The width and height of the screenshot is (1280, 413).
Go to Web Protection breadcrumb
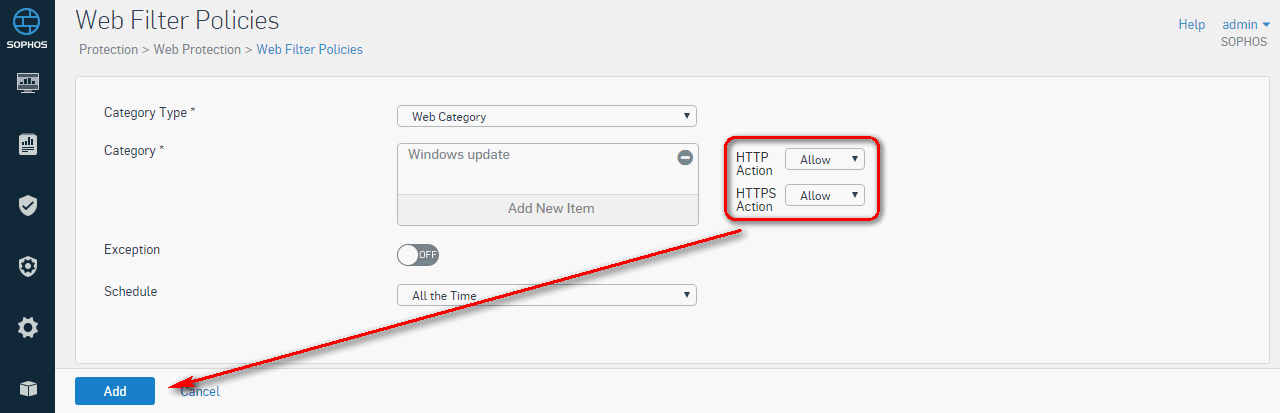coord(197,49)
